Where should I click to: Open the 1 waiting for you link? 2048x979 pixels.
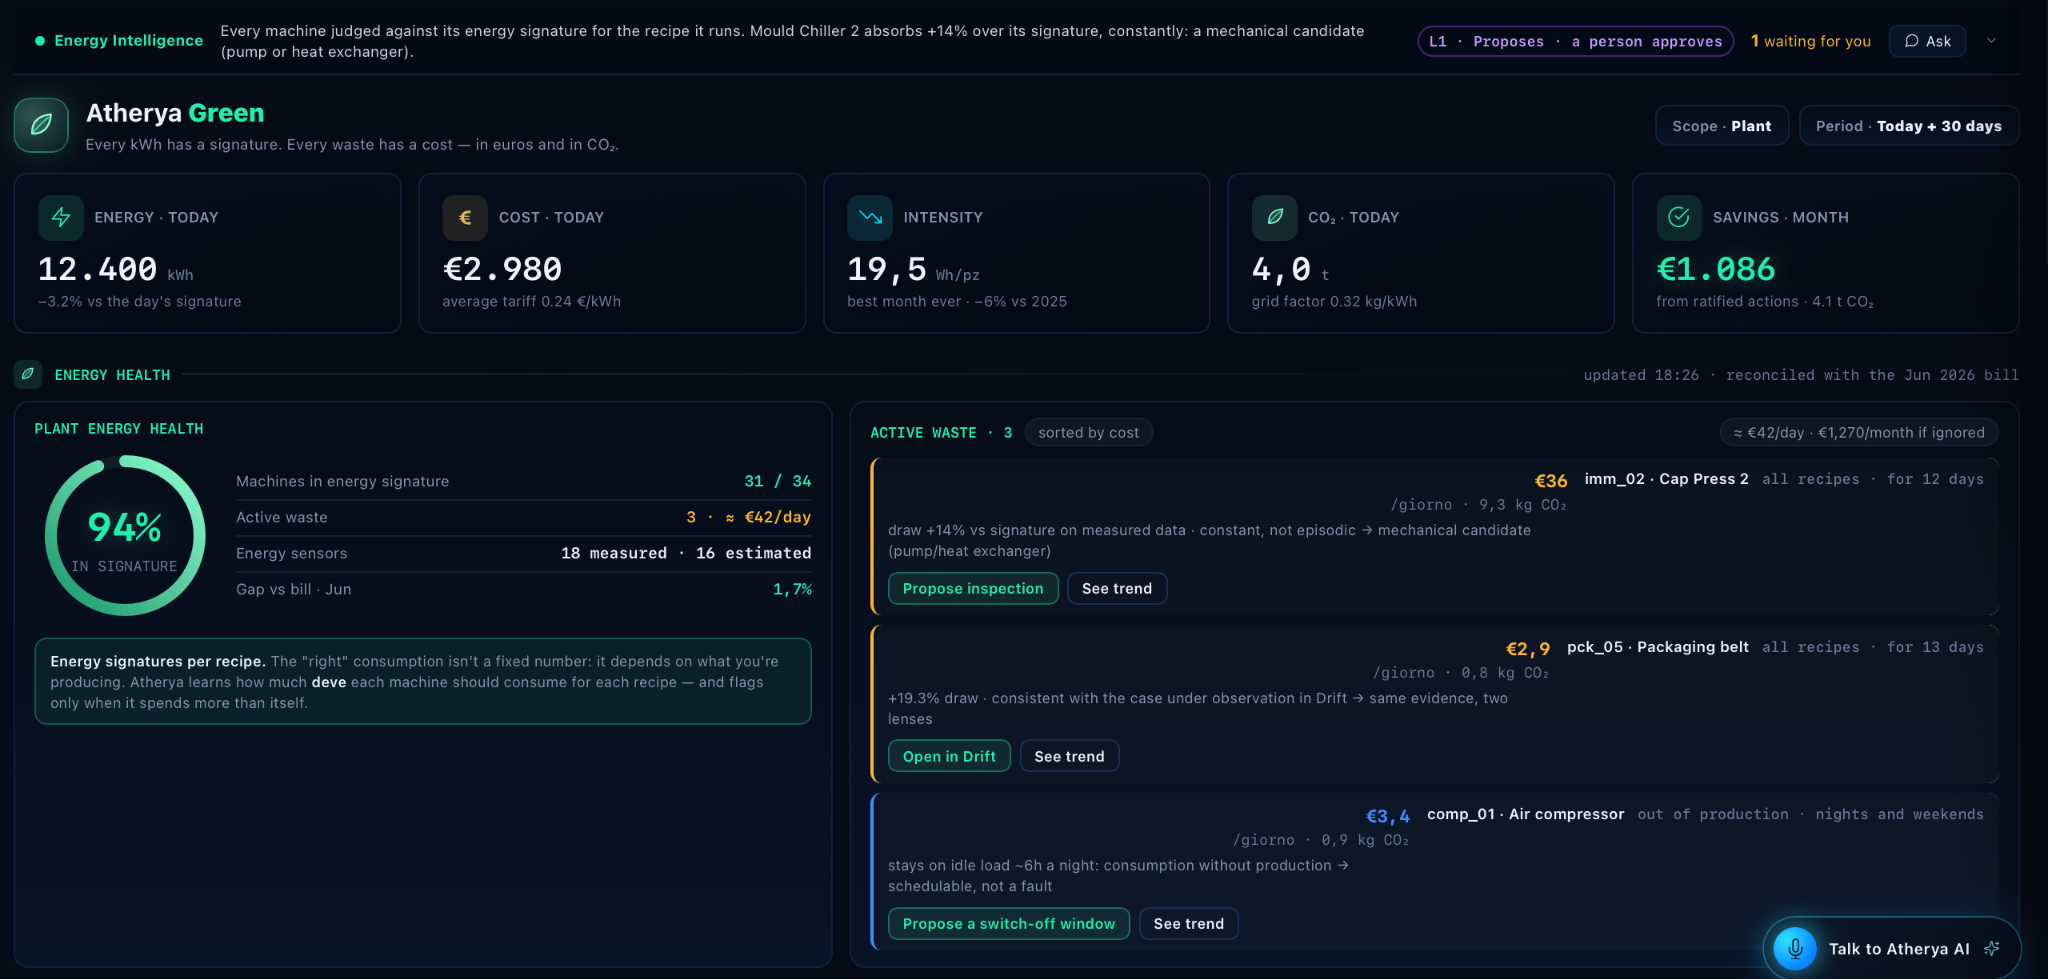(1811, 41)
